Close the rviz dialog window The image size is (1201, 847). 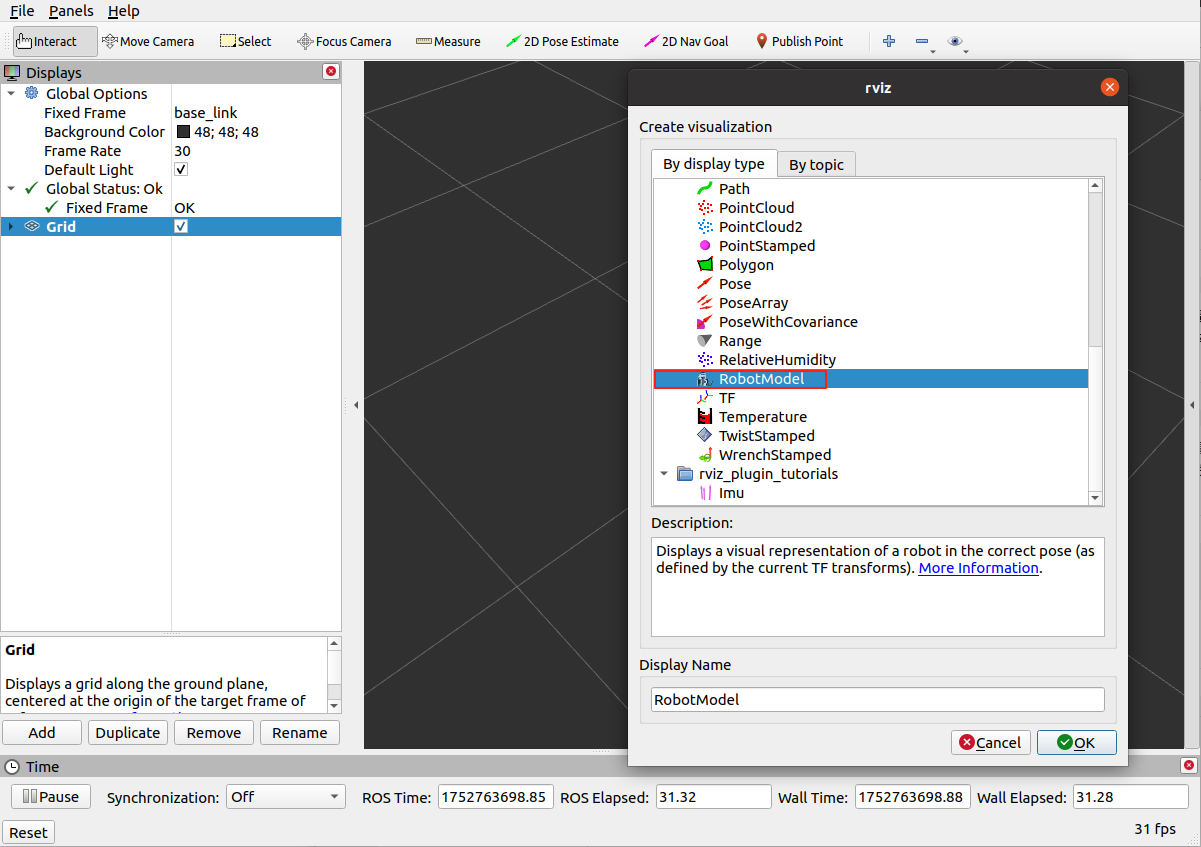1109,87
